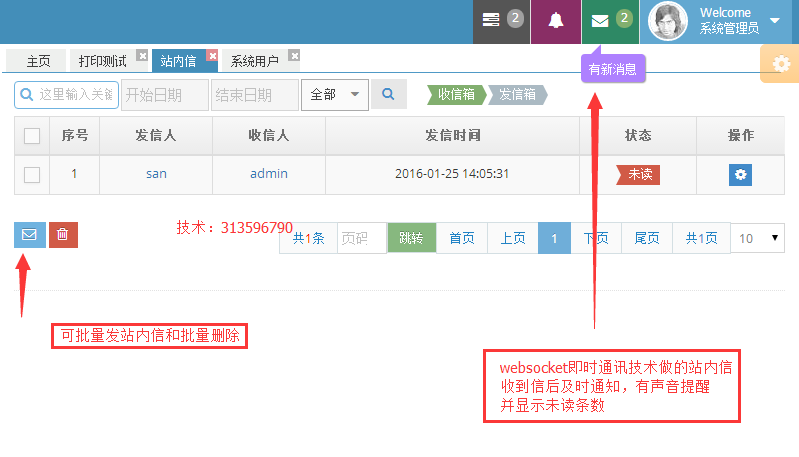Close the 站内信 tab

(x=212, y=56)
